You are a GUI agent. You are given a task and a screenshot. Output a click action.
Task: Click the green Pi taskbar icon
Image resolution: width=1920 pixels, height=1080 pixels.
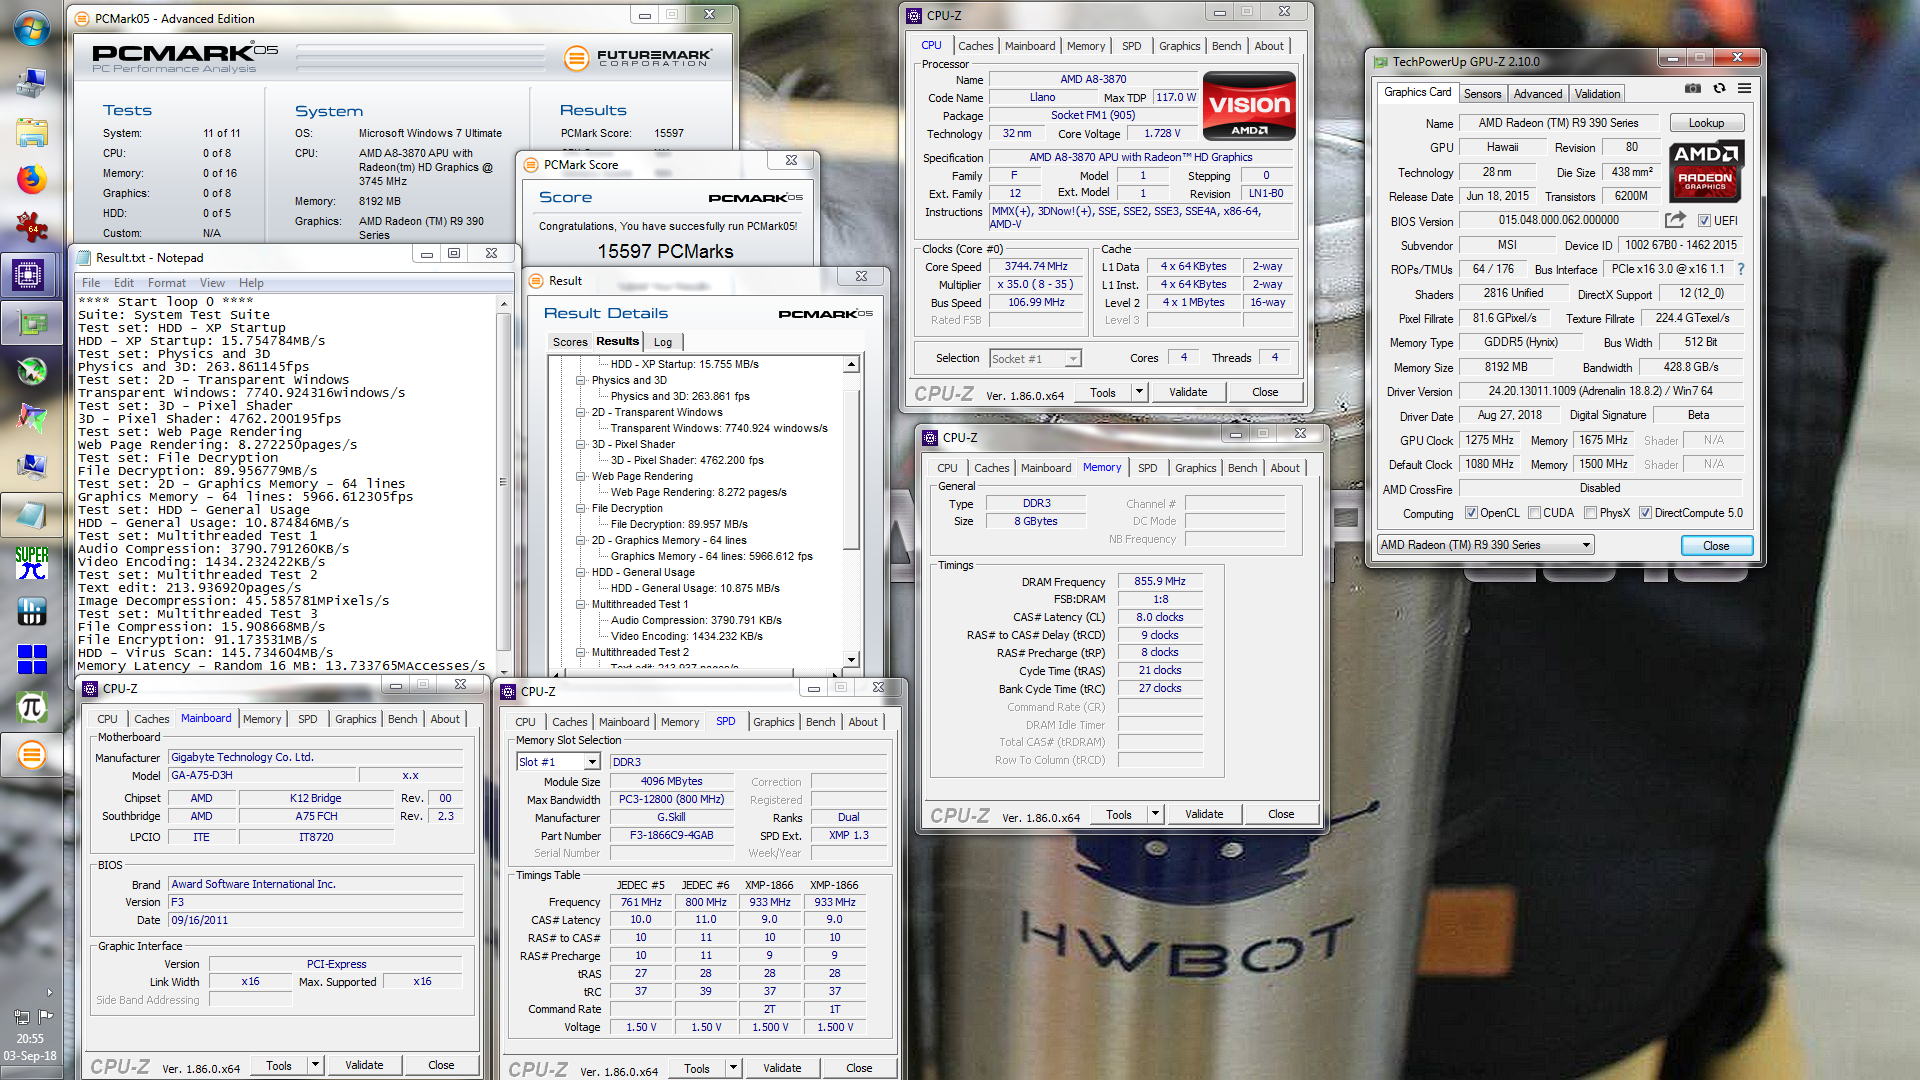tap(32, 707)
